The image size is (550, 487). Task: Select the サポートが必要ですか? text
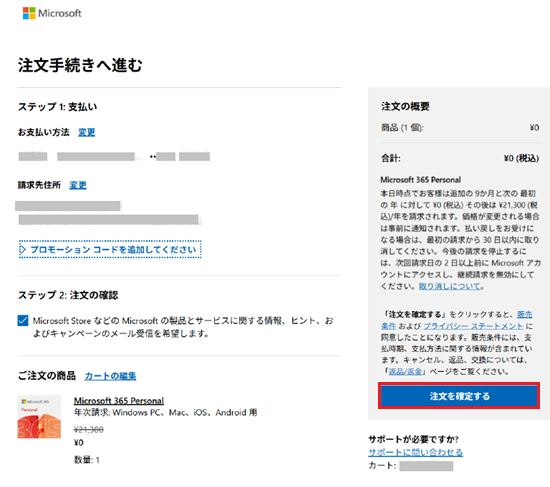pos(413,439)
